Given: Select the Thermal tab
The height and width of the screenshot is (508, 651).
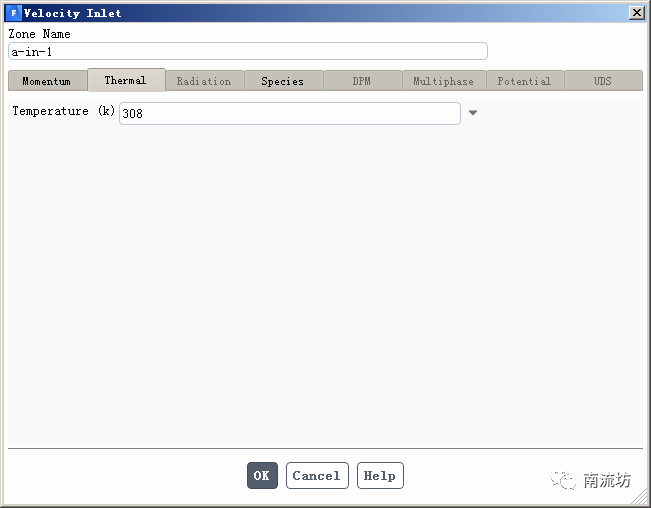Looking at the screenshot, I should click(x=126, y=80).
